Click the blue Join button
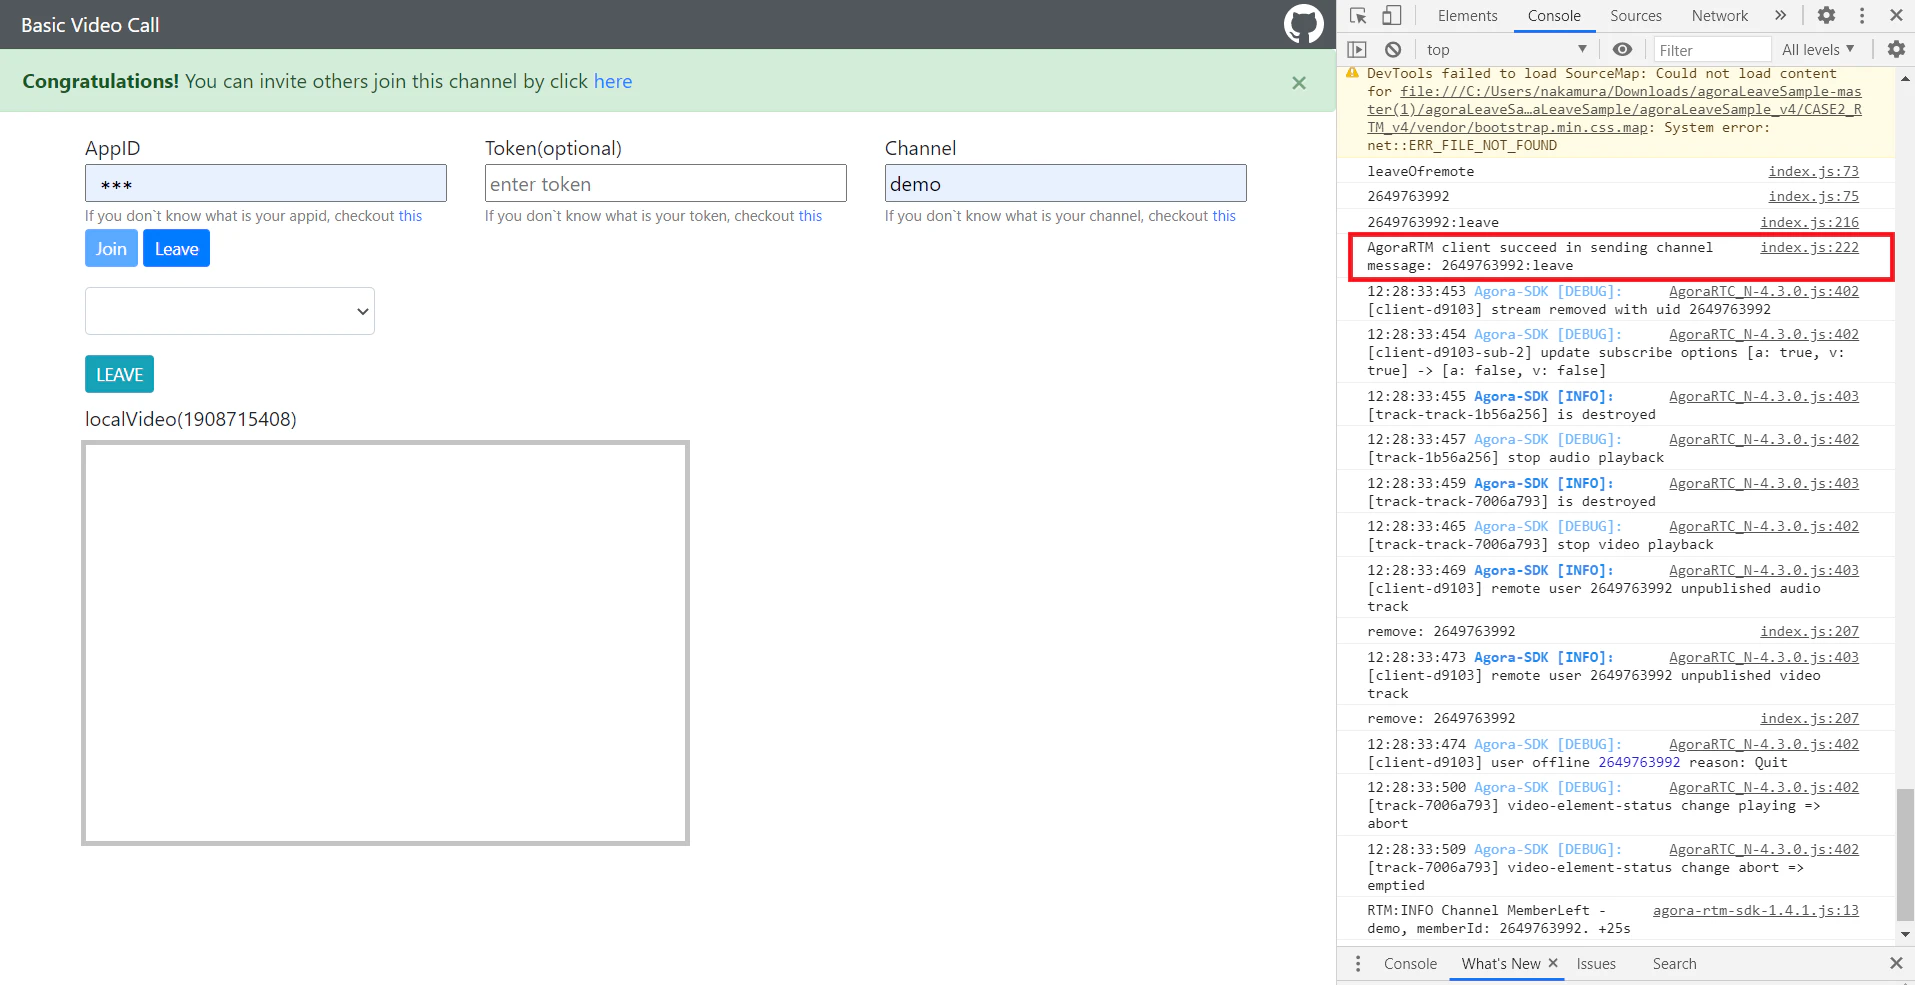The height and width of the screenshot is (985, 1915). coord(111,249)
